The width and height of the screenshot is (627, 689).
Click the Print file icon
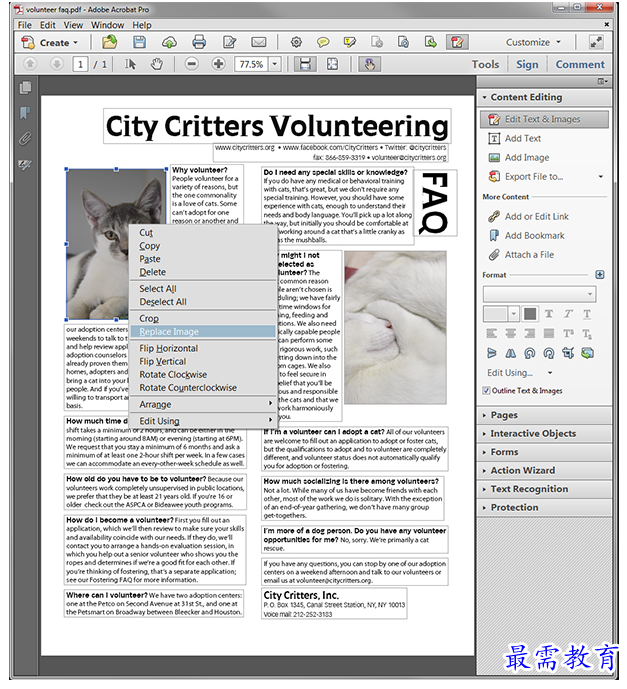(x=199, y=43)
